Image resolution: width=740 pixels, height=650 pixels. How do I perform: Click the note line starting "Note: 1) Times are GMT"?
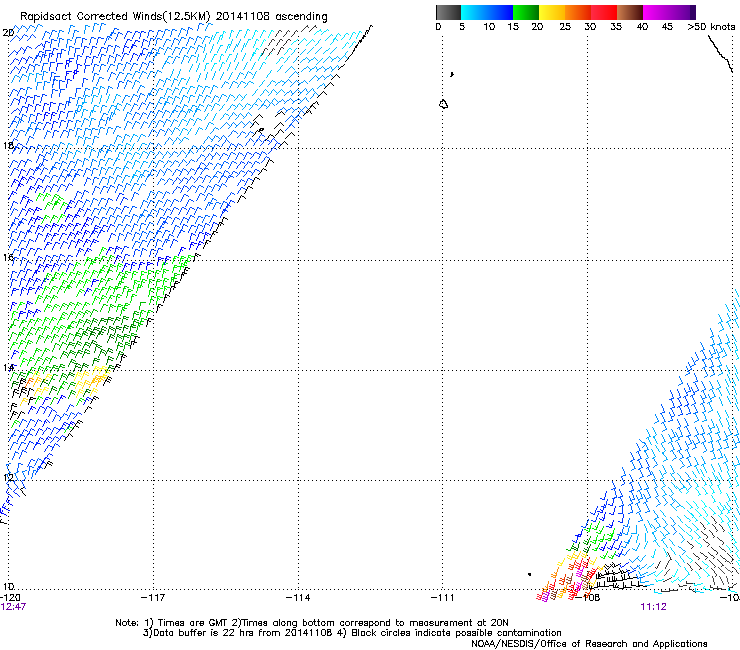311,623
